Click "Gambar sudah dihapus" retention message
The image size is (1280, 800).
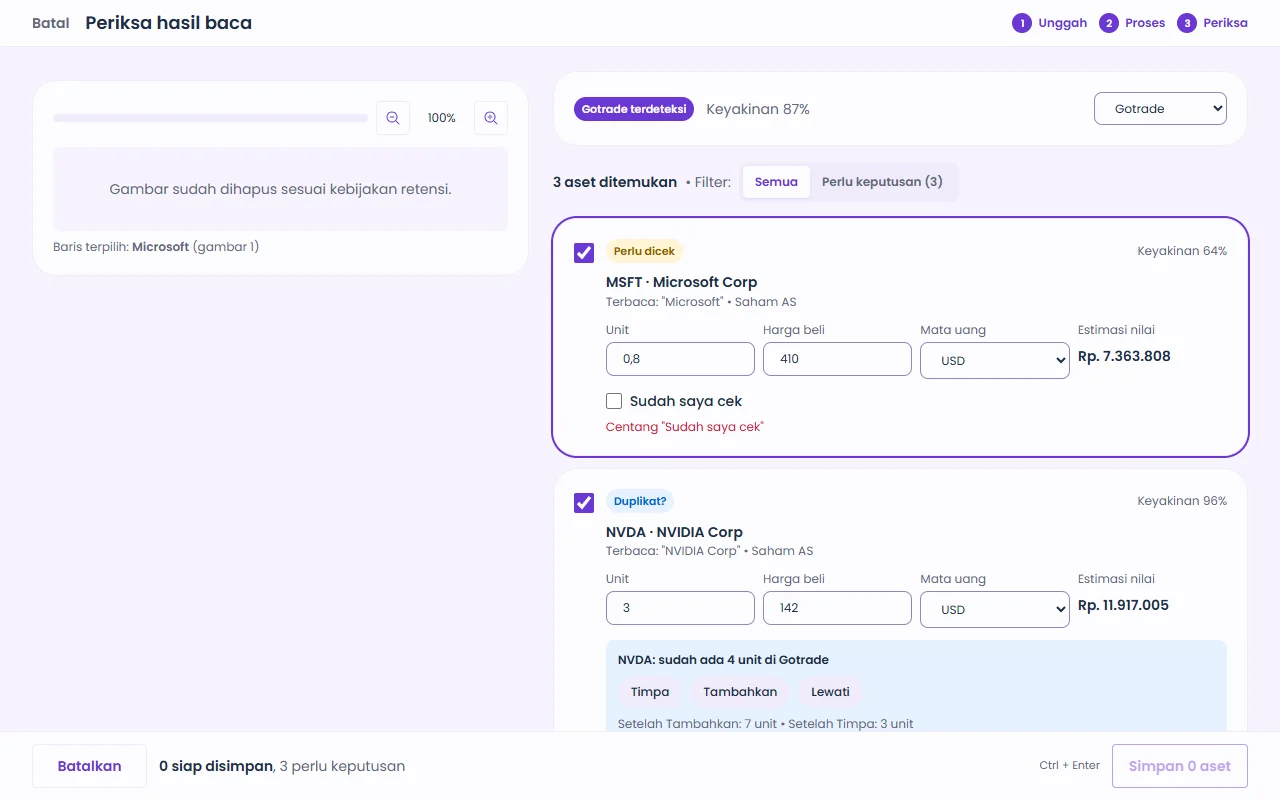click(x=280, y=189)
